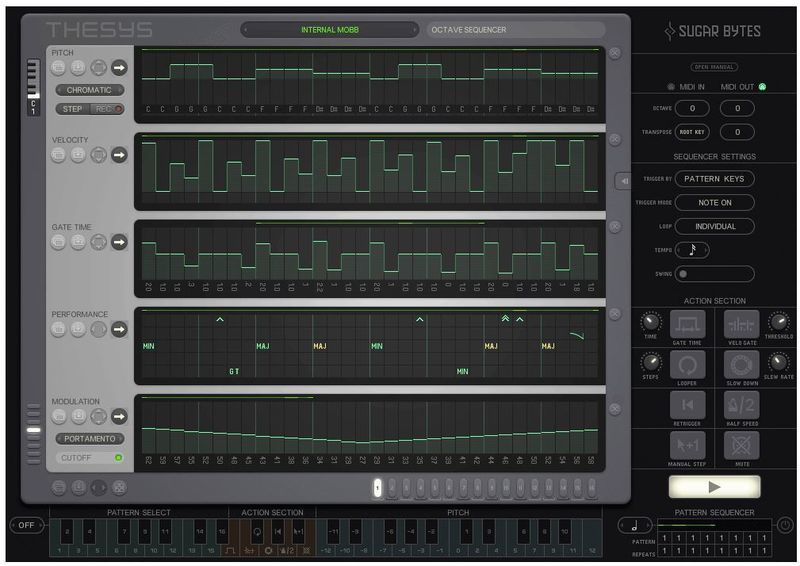Toggle the CUTOFF green LED

(x=118, y=458)
